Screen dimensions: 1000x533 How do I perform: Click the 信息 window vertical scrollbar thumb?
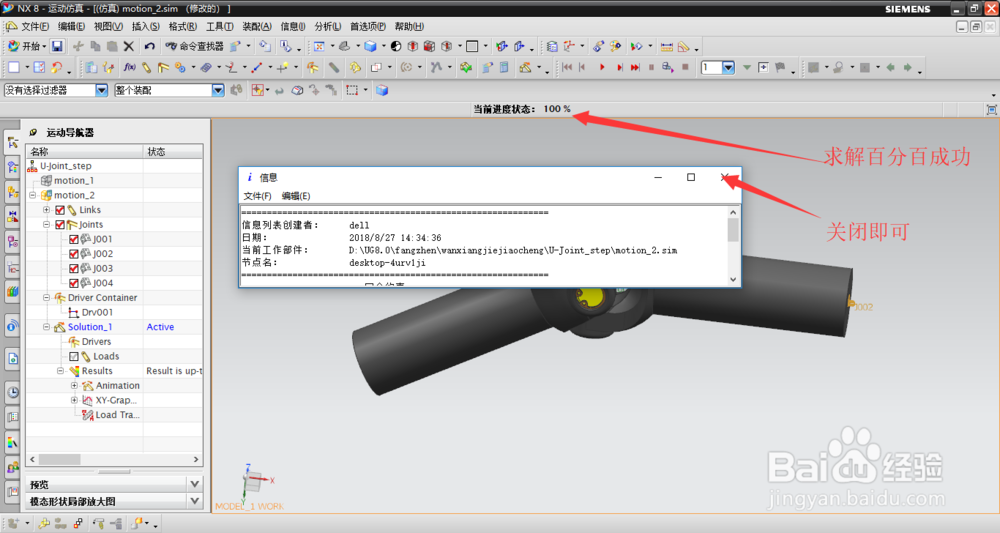733,230
